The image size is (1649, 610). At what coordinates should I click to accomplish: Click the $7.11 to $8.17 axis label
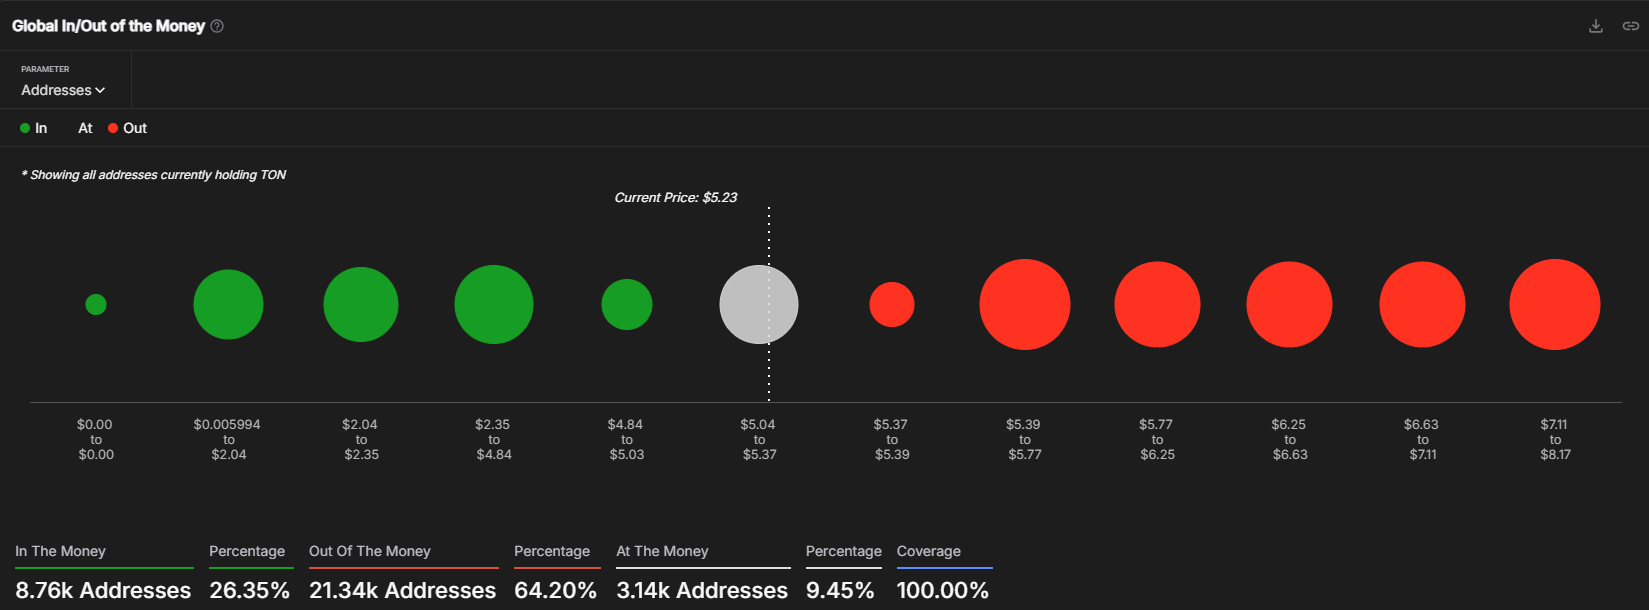coord(1555,439)
